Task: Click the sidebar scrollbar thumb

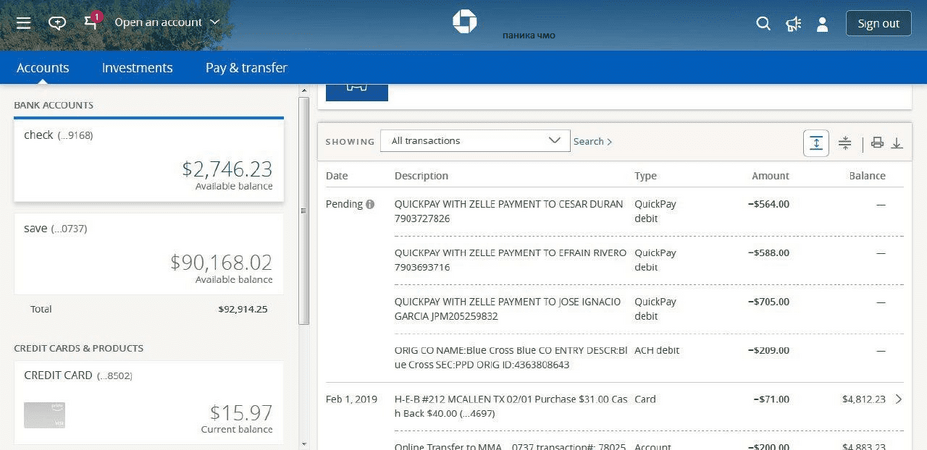Action: point(304,211)
